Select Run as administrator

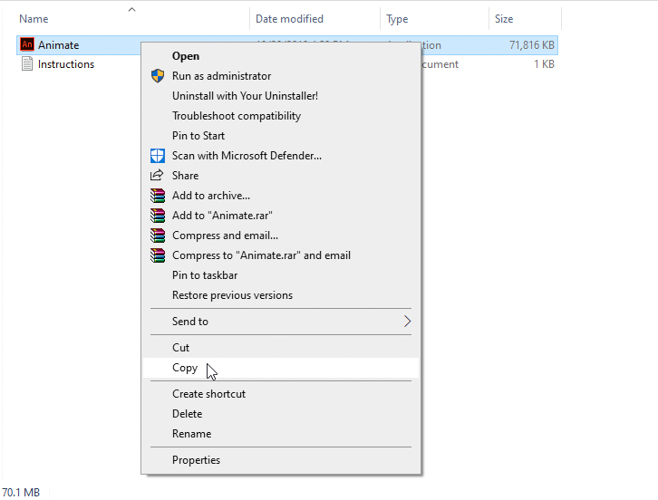tap(281, 76)
